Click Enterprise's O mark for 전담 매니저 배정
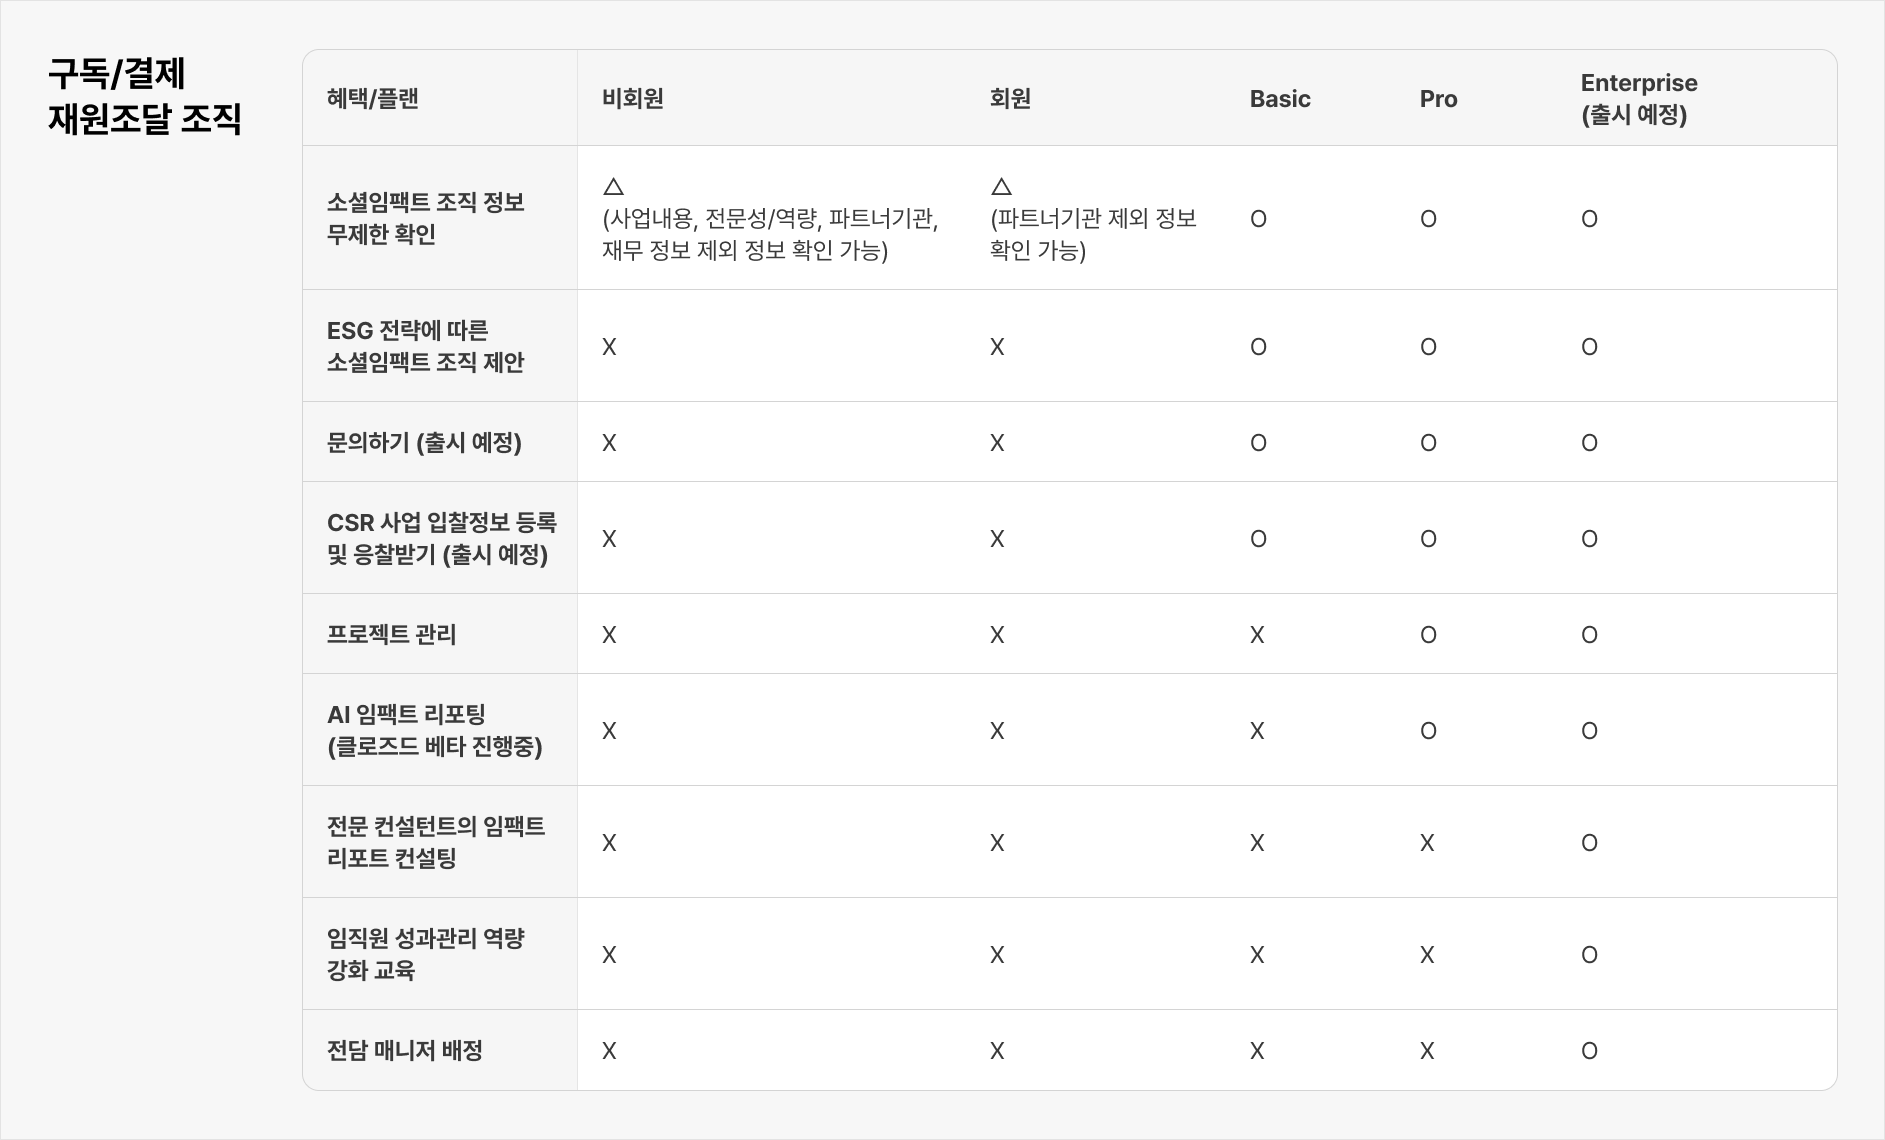1885x1140 pixels. [x=1589, y=1051]
